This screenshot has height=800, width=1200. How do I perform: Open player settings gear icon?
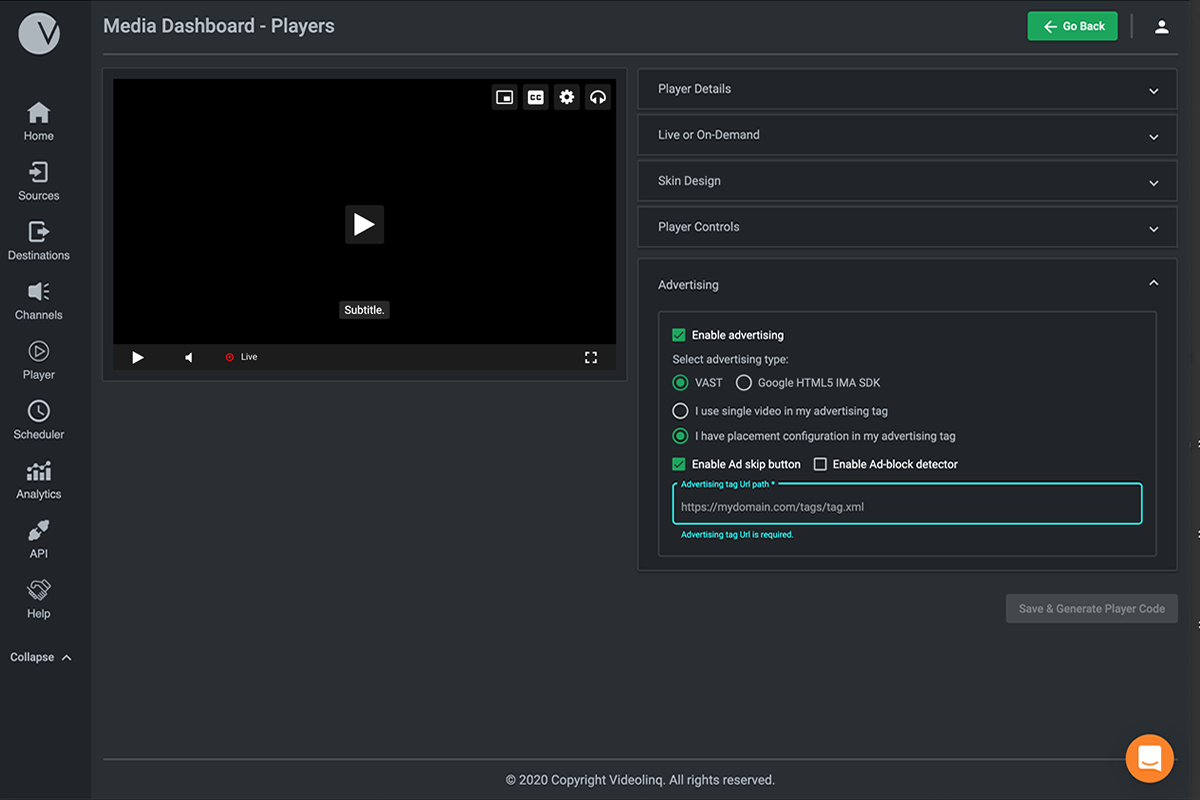[567, 97]
